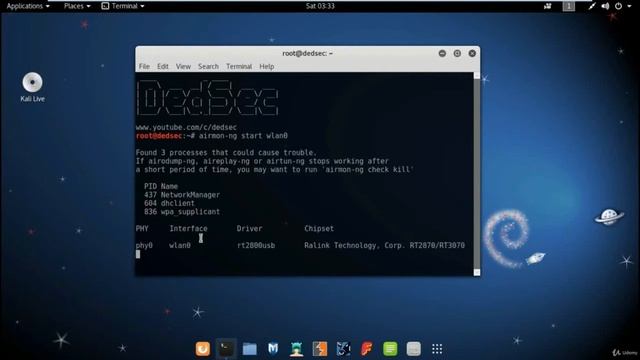Screen dimensions: 640x360
Task: Click the power icon in top bar
Action: (x=618, y=6)
